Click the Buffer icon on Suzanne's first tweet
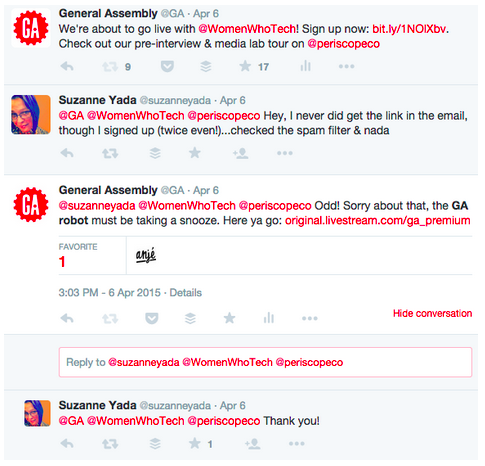This screenshot has width=485, height=466. pyautogui.click(x=155, y=153)
